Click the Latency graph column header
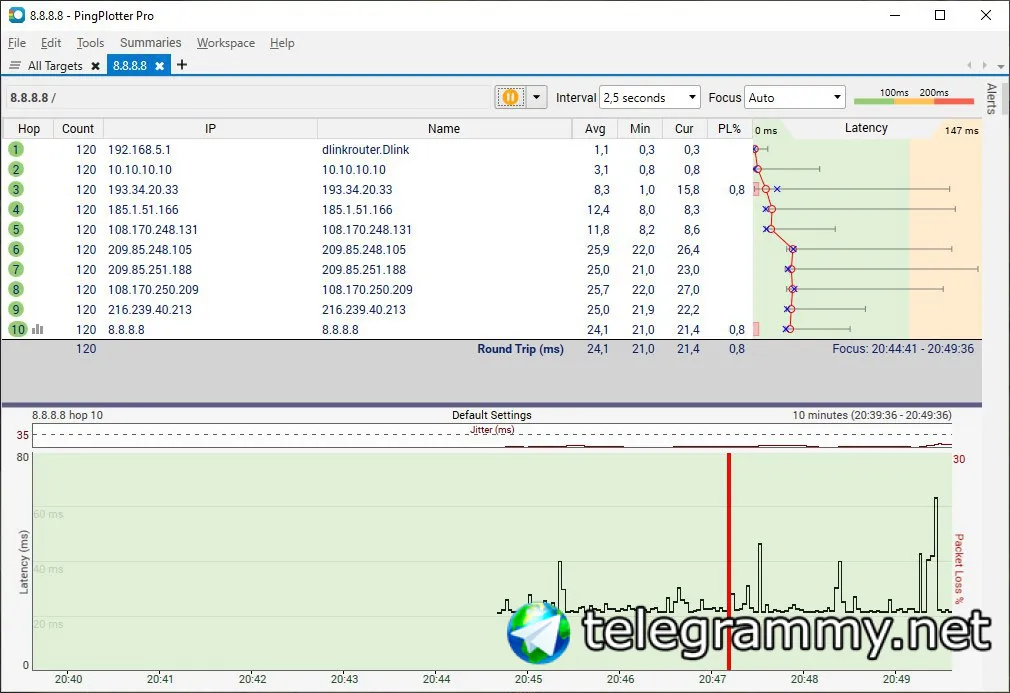1010x693 pixels. 866,128
